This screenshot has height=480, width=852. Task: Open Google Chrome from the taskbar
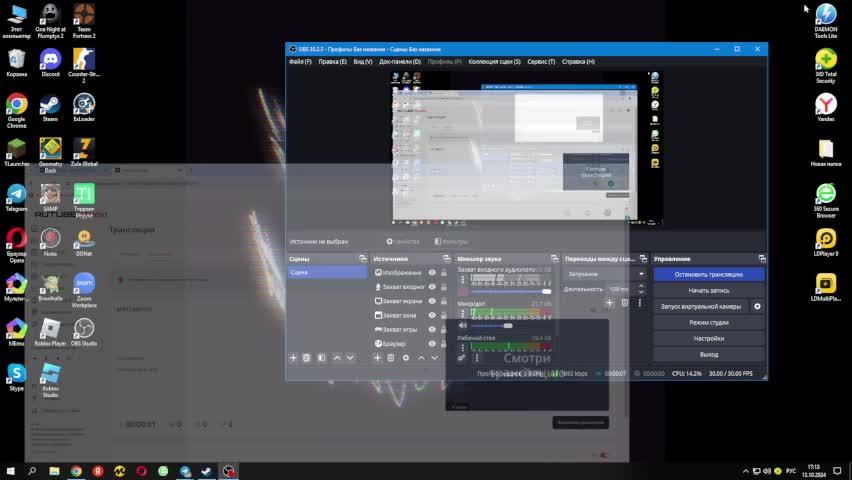pyautogui.click(x=76, y=471)
